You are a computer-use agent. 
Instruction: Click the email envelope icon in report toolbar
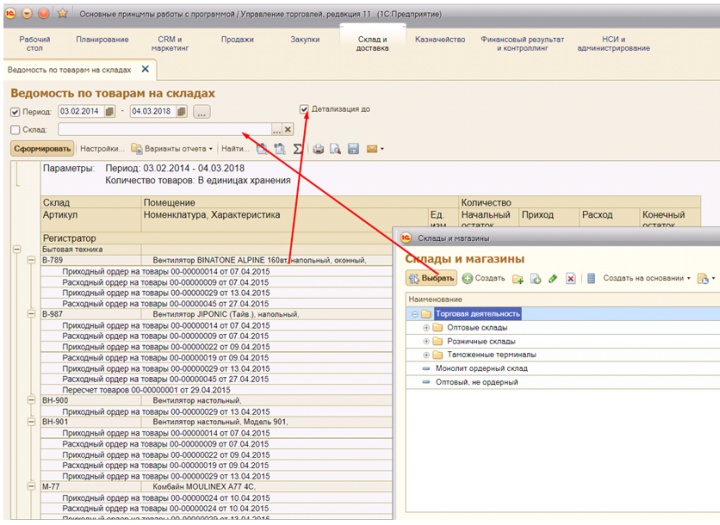coord(371,149)
